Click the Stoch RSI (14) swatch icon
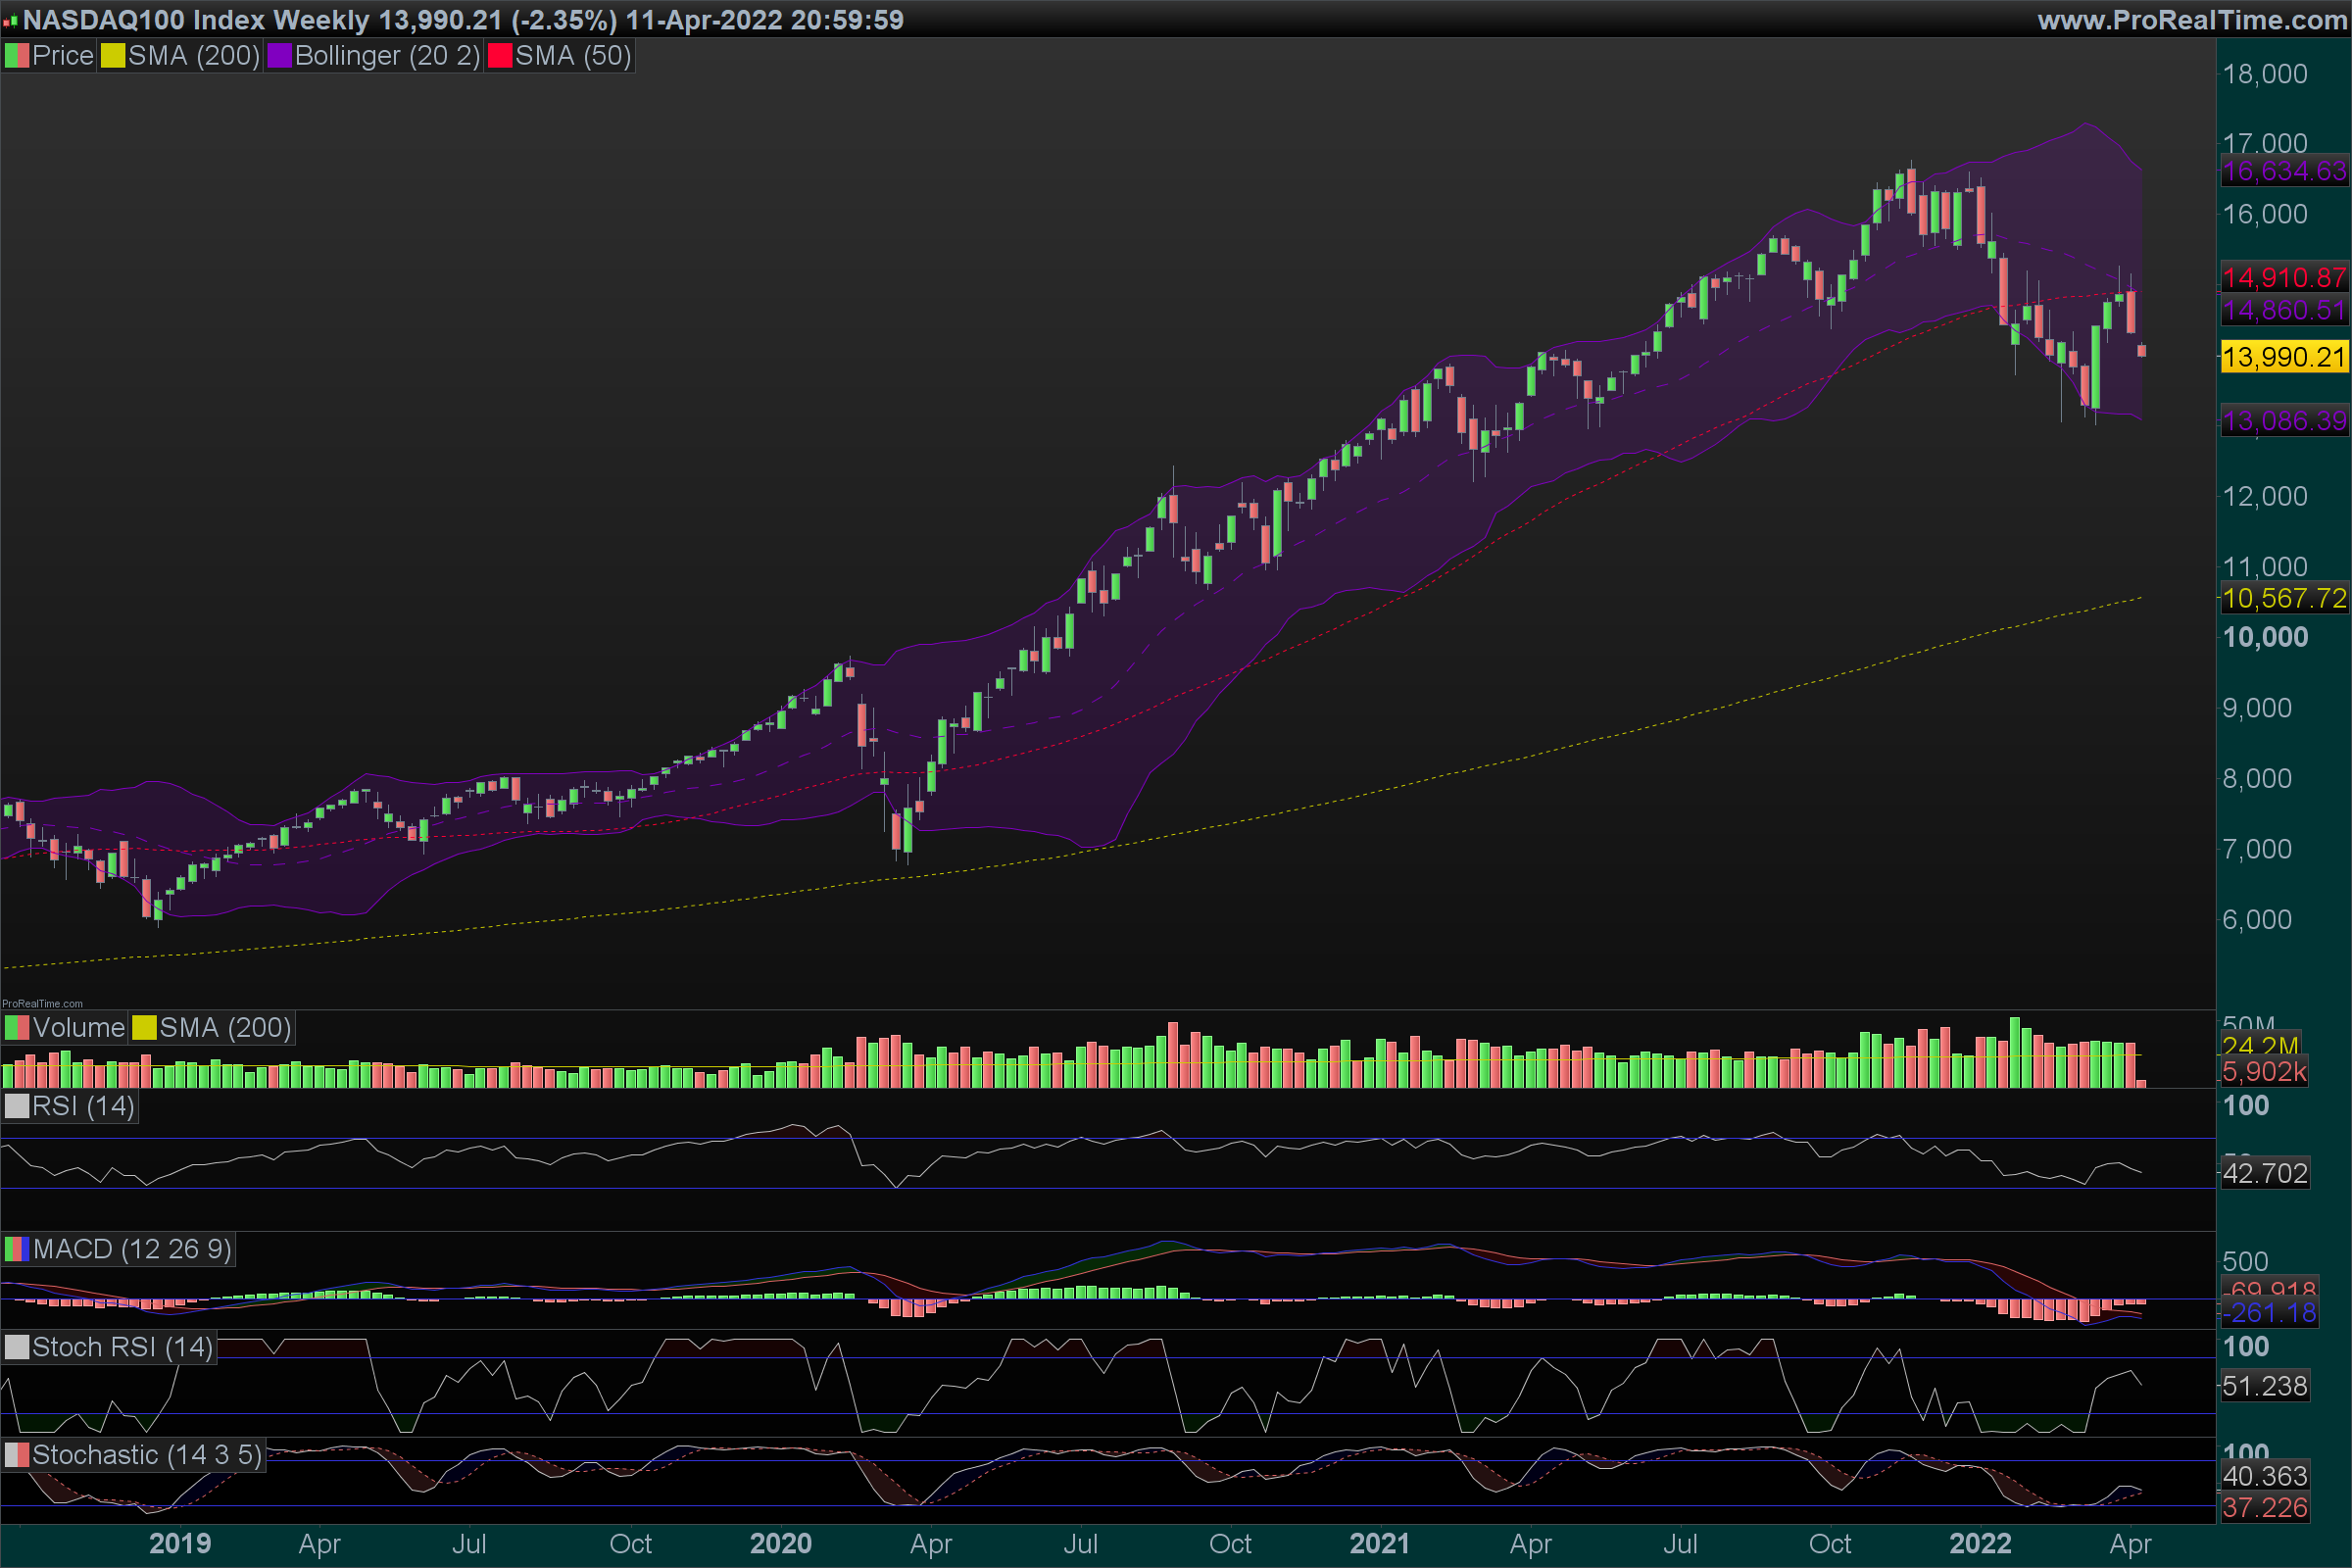2352x1568 pixels. 17,1347
